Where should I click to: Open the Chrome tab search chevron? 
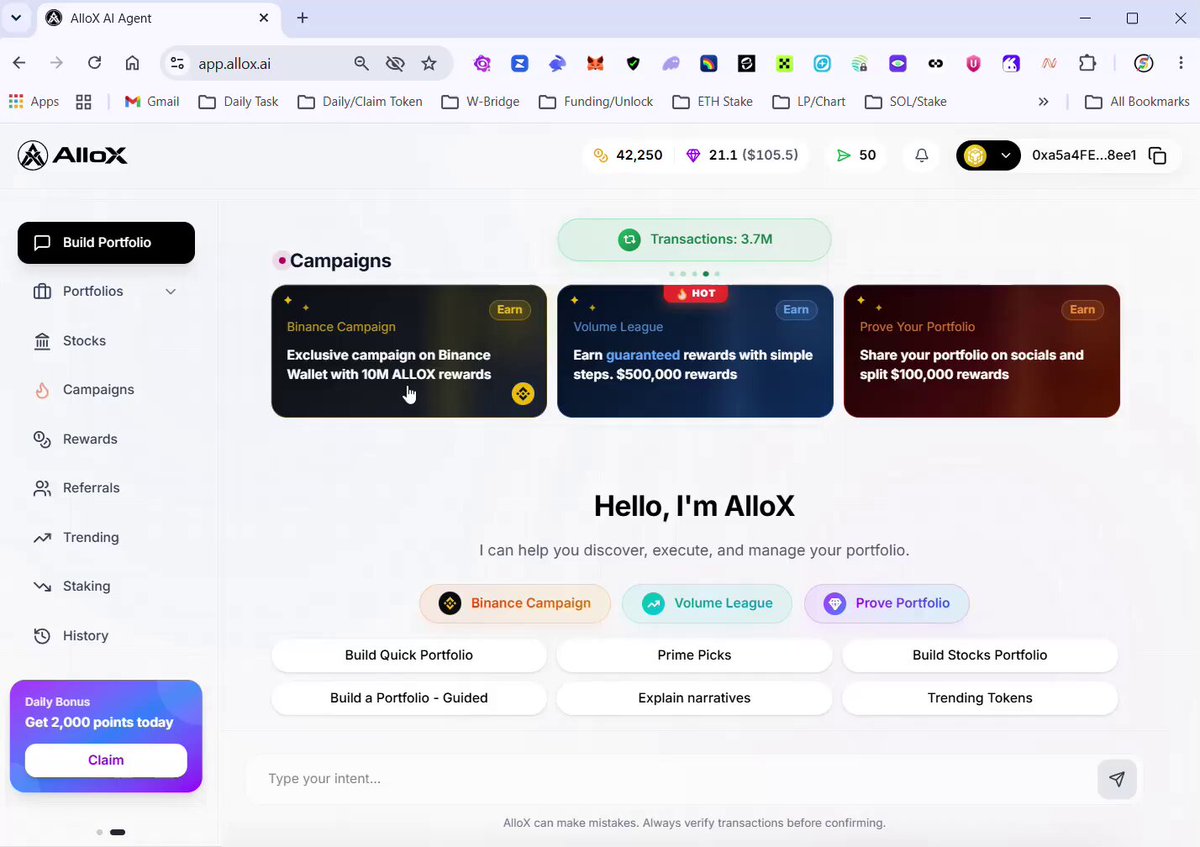coord(16,18)
